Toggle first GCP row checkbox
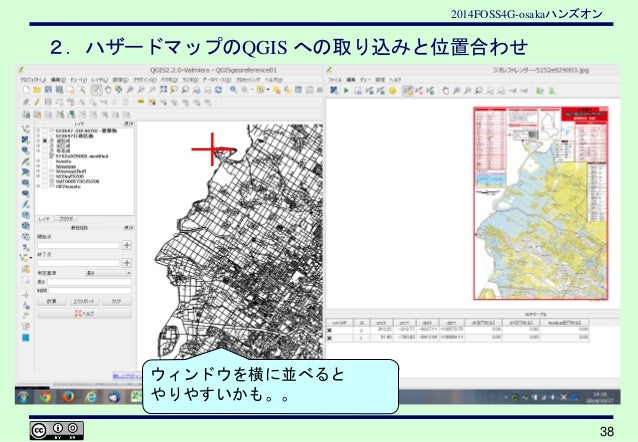638x442 pixels. coord(330,330)
